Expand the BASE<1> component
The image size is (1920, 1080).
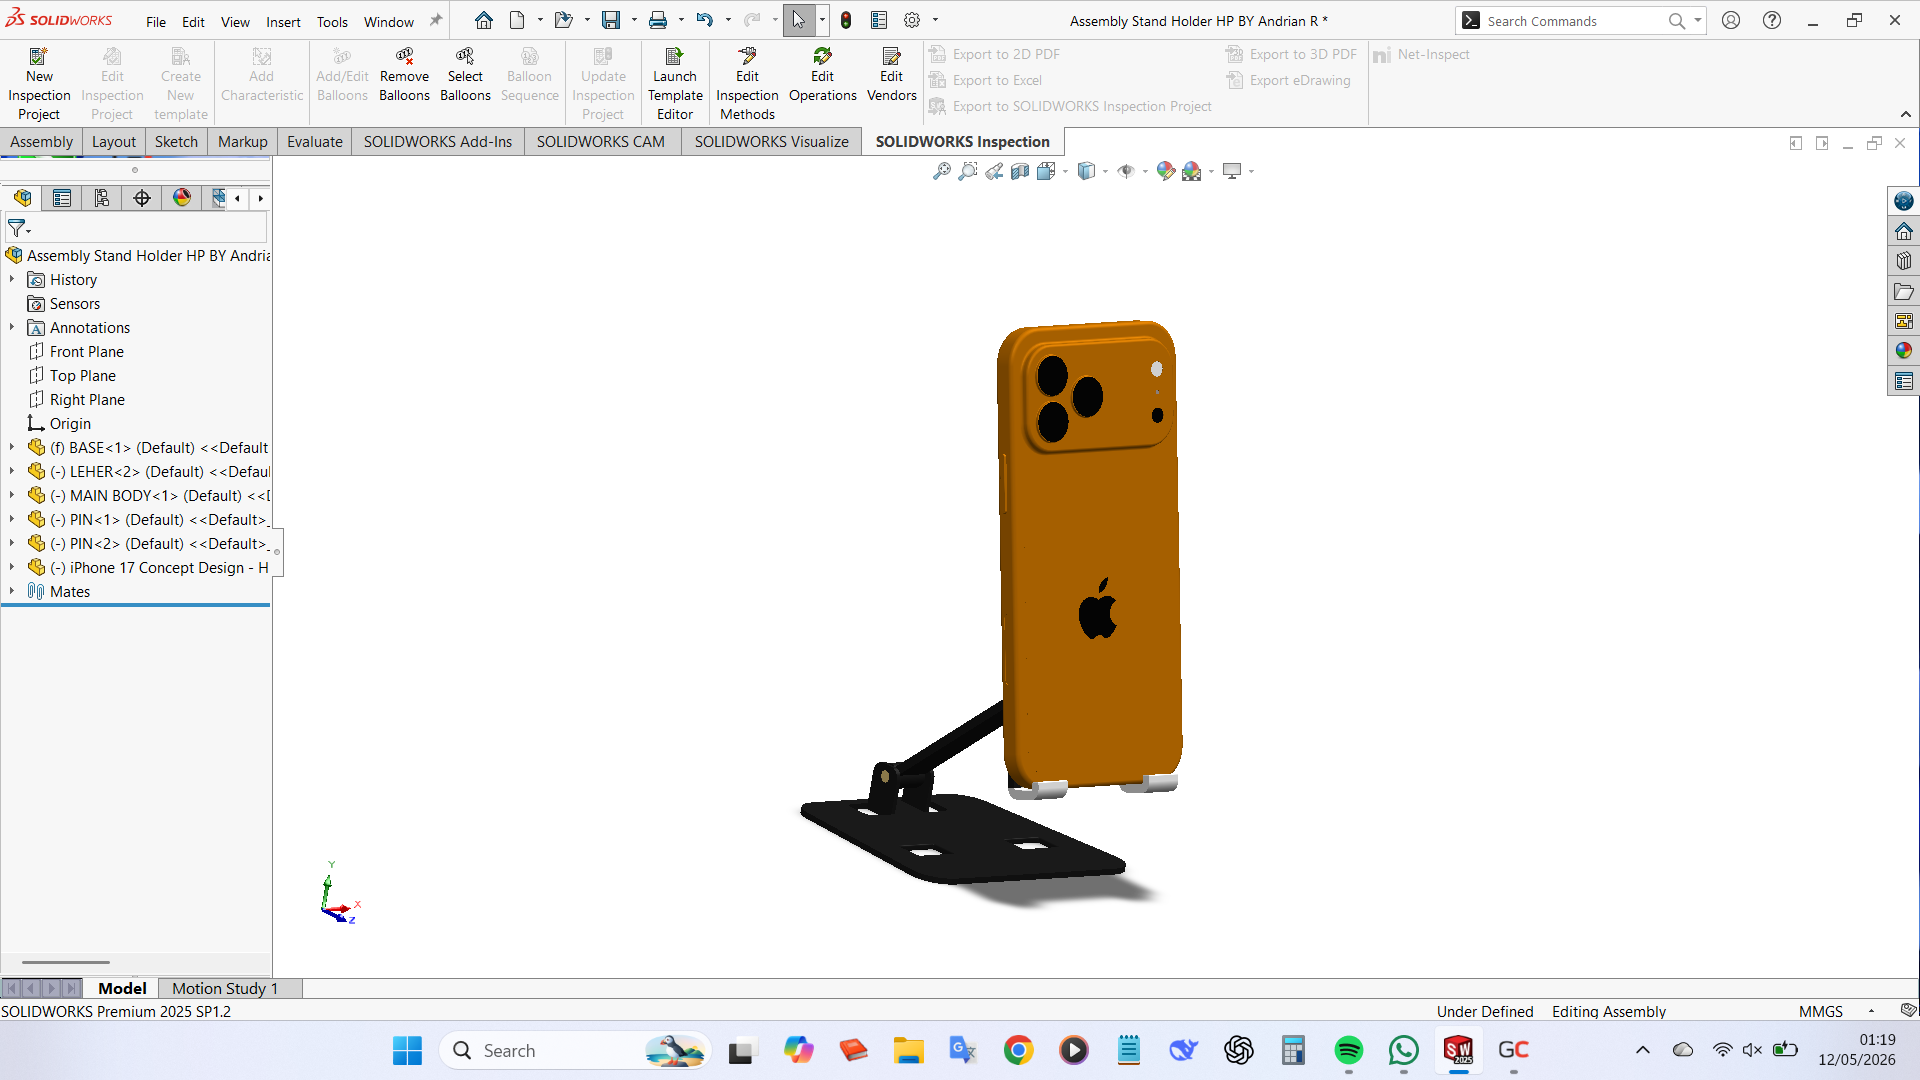12,448
